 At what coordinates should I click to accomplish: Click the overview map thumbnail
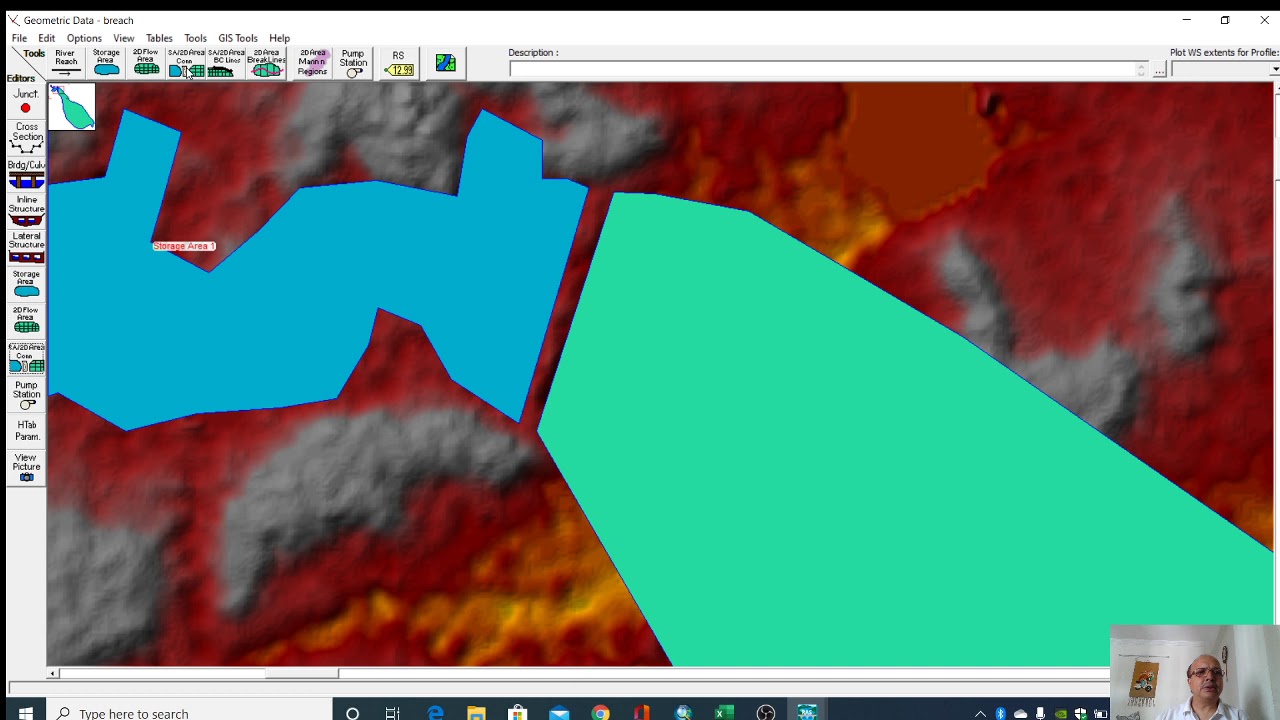click(x=72, y=107)
